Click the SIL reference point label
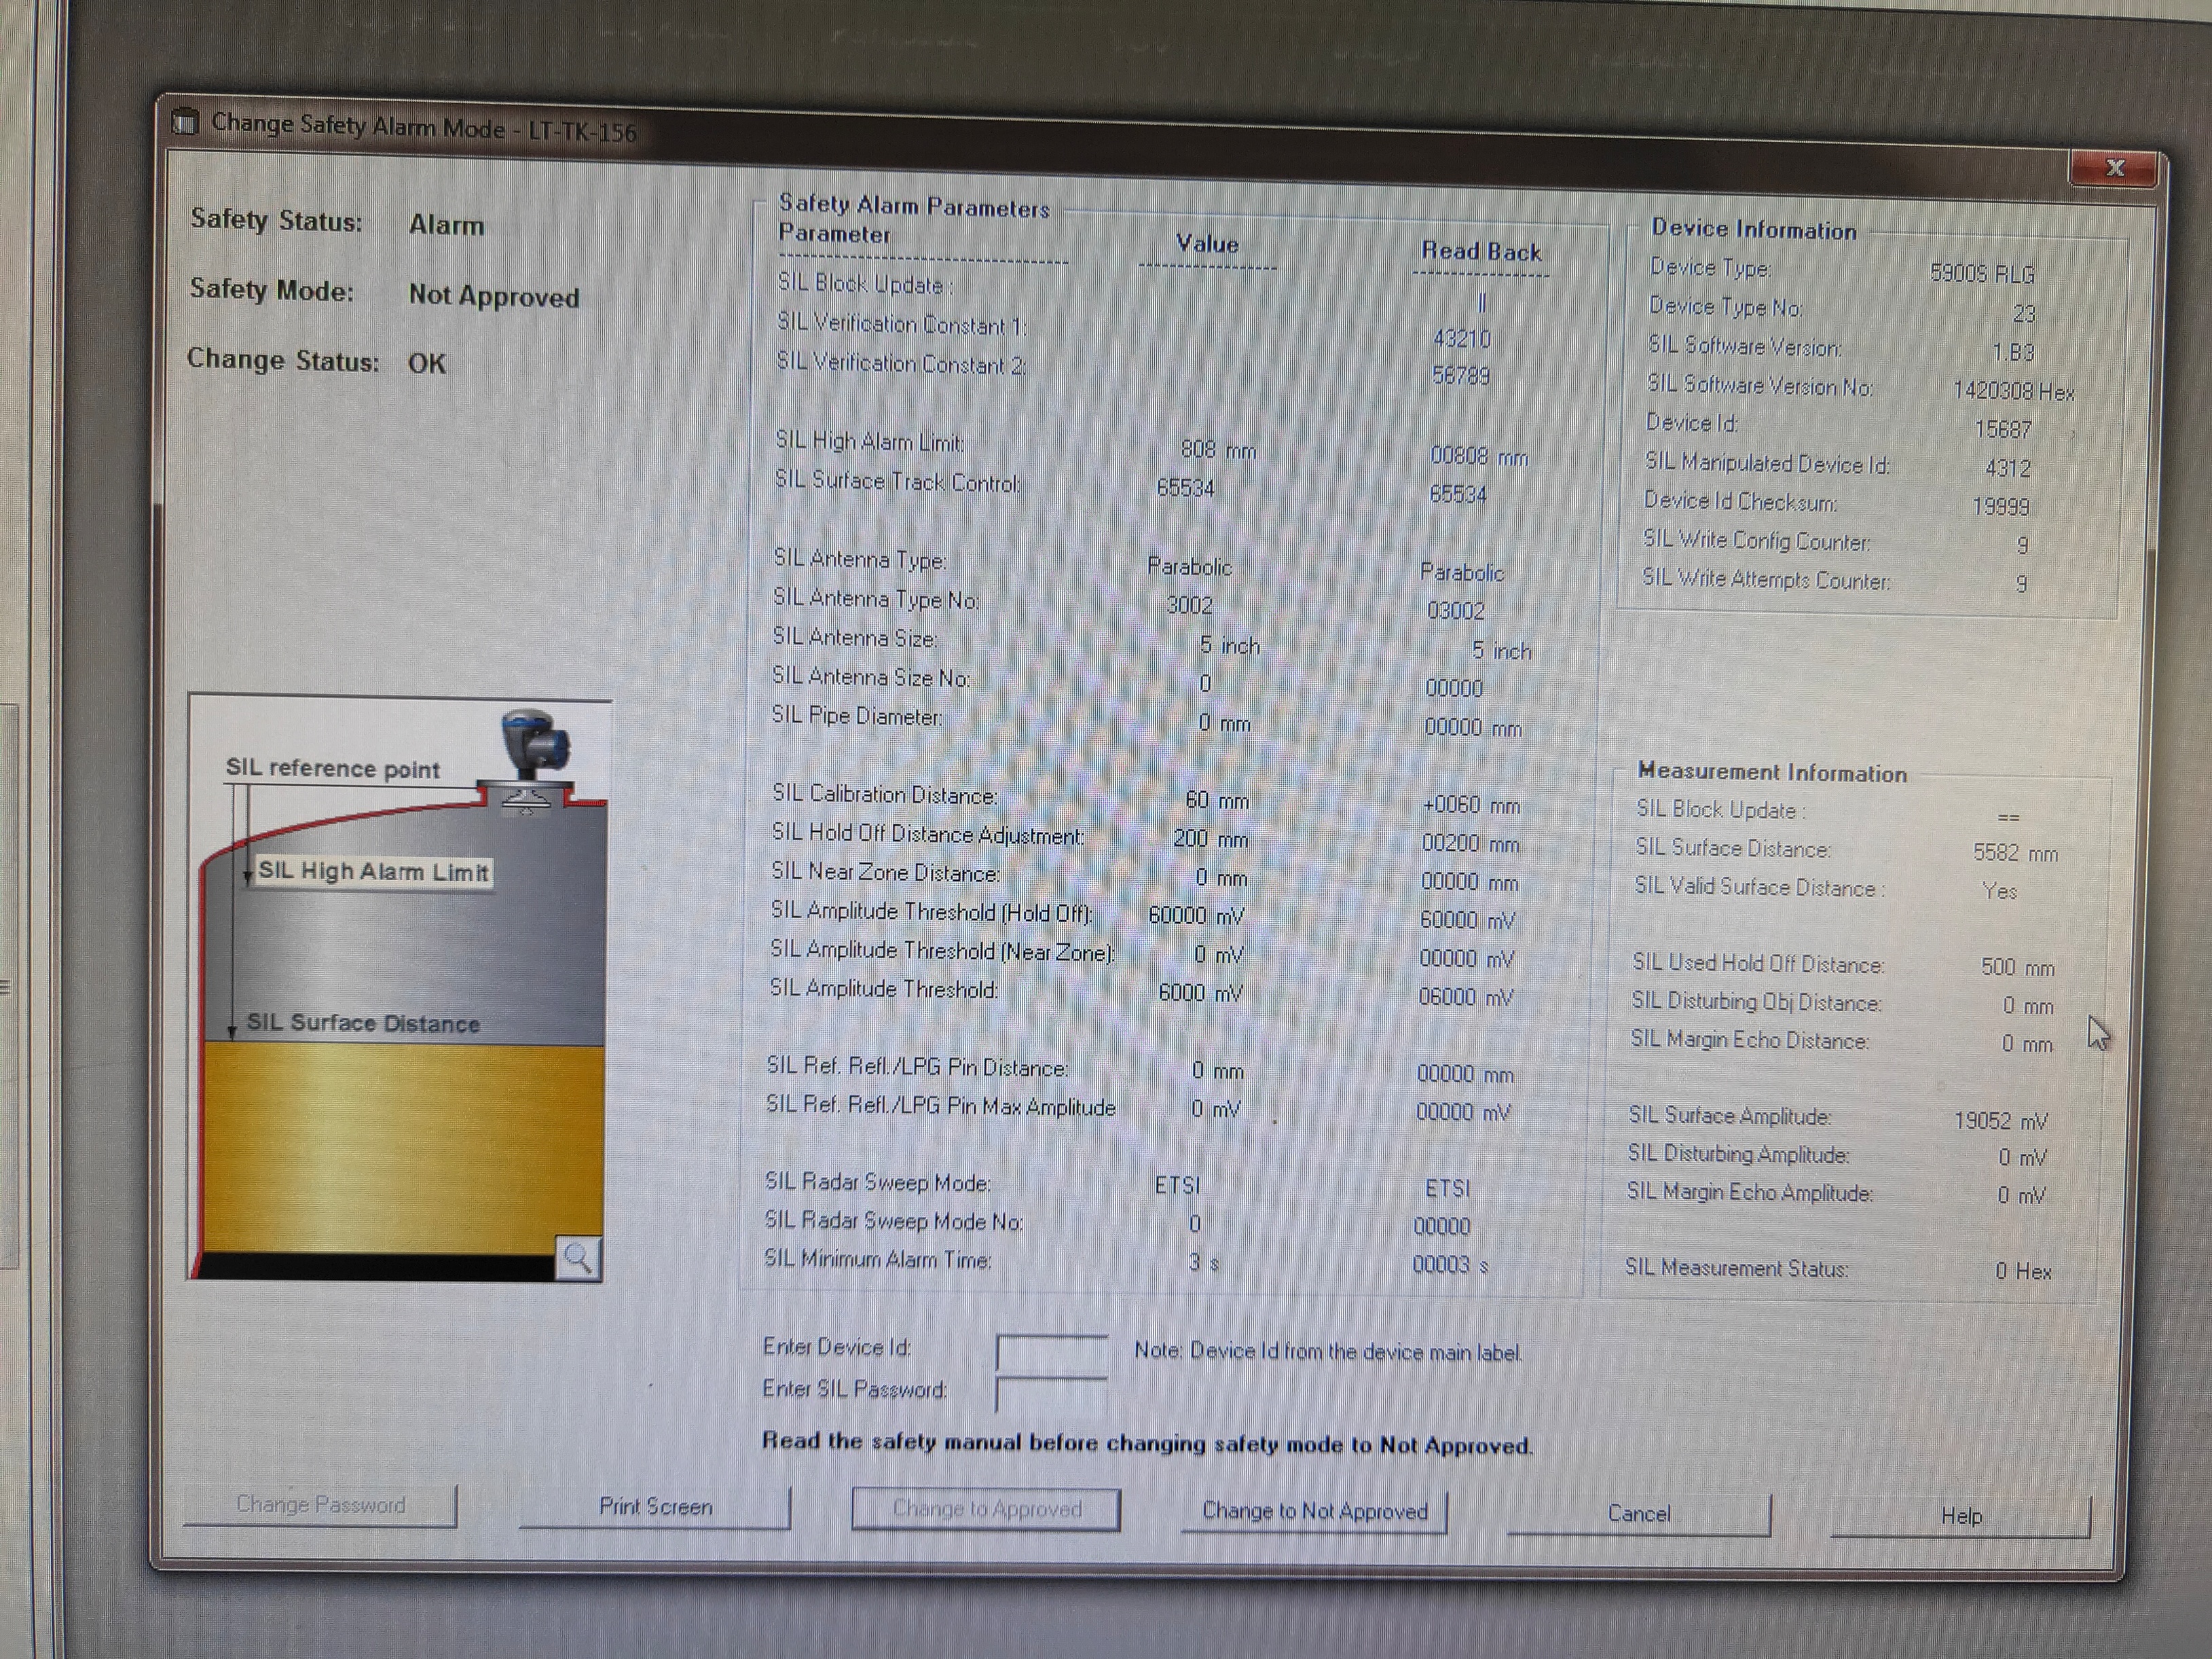 [x=332, y=768]
